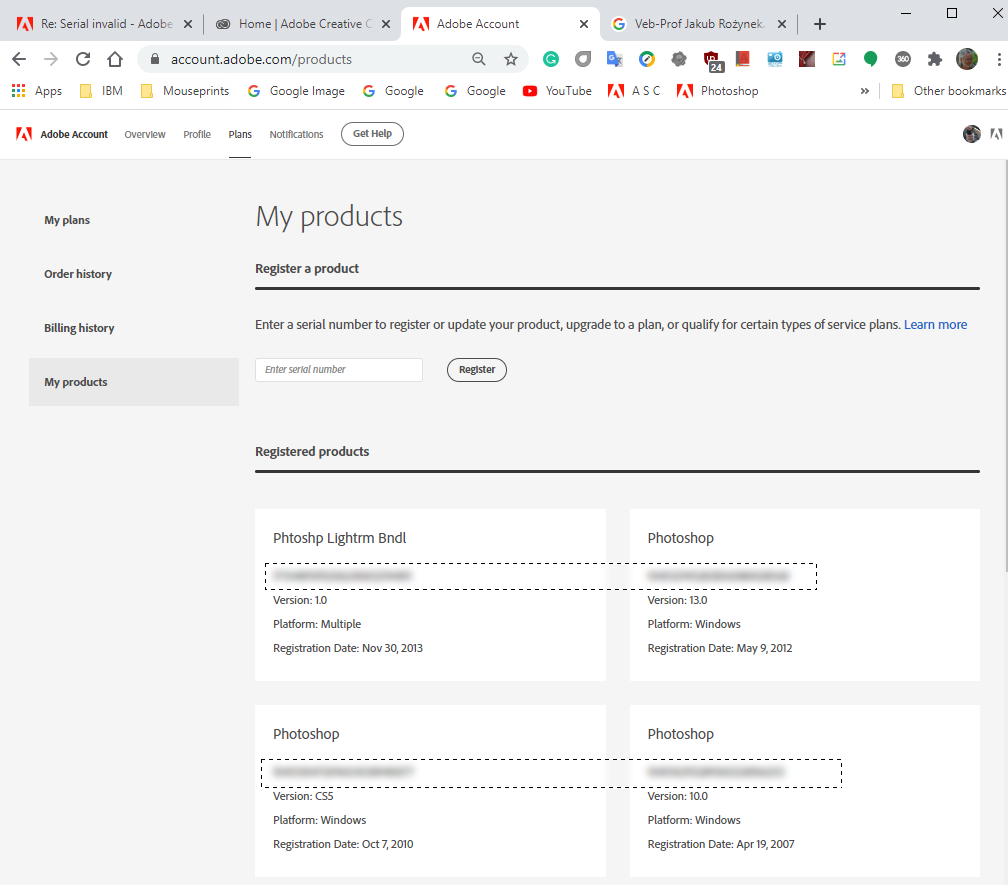
Task: Open the Chrome puzzle-piece extensions icon
Action: tap(935, 59)
